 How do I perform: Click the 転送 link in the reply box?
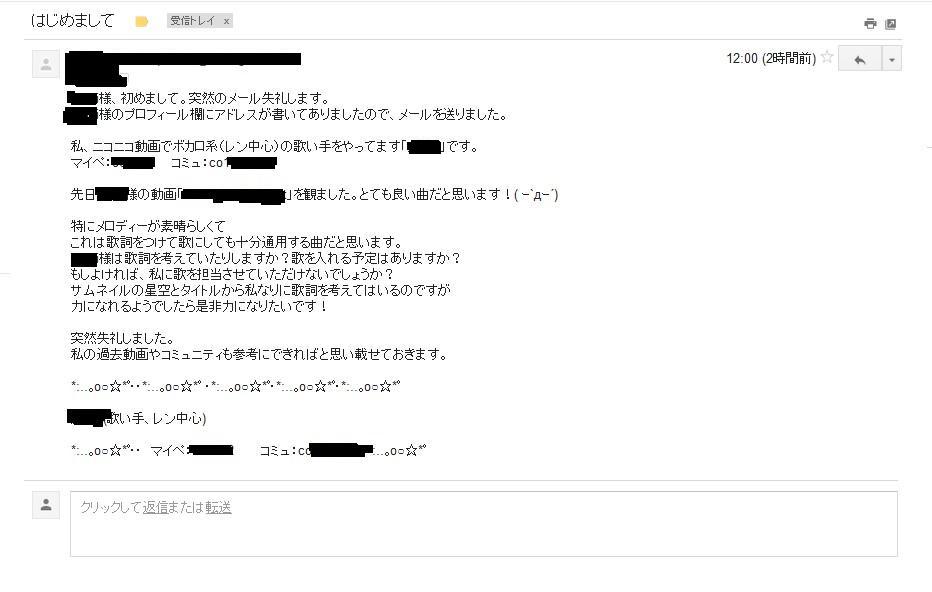point(218,507)
